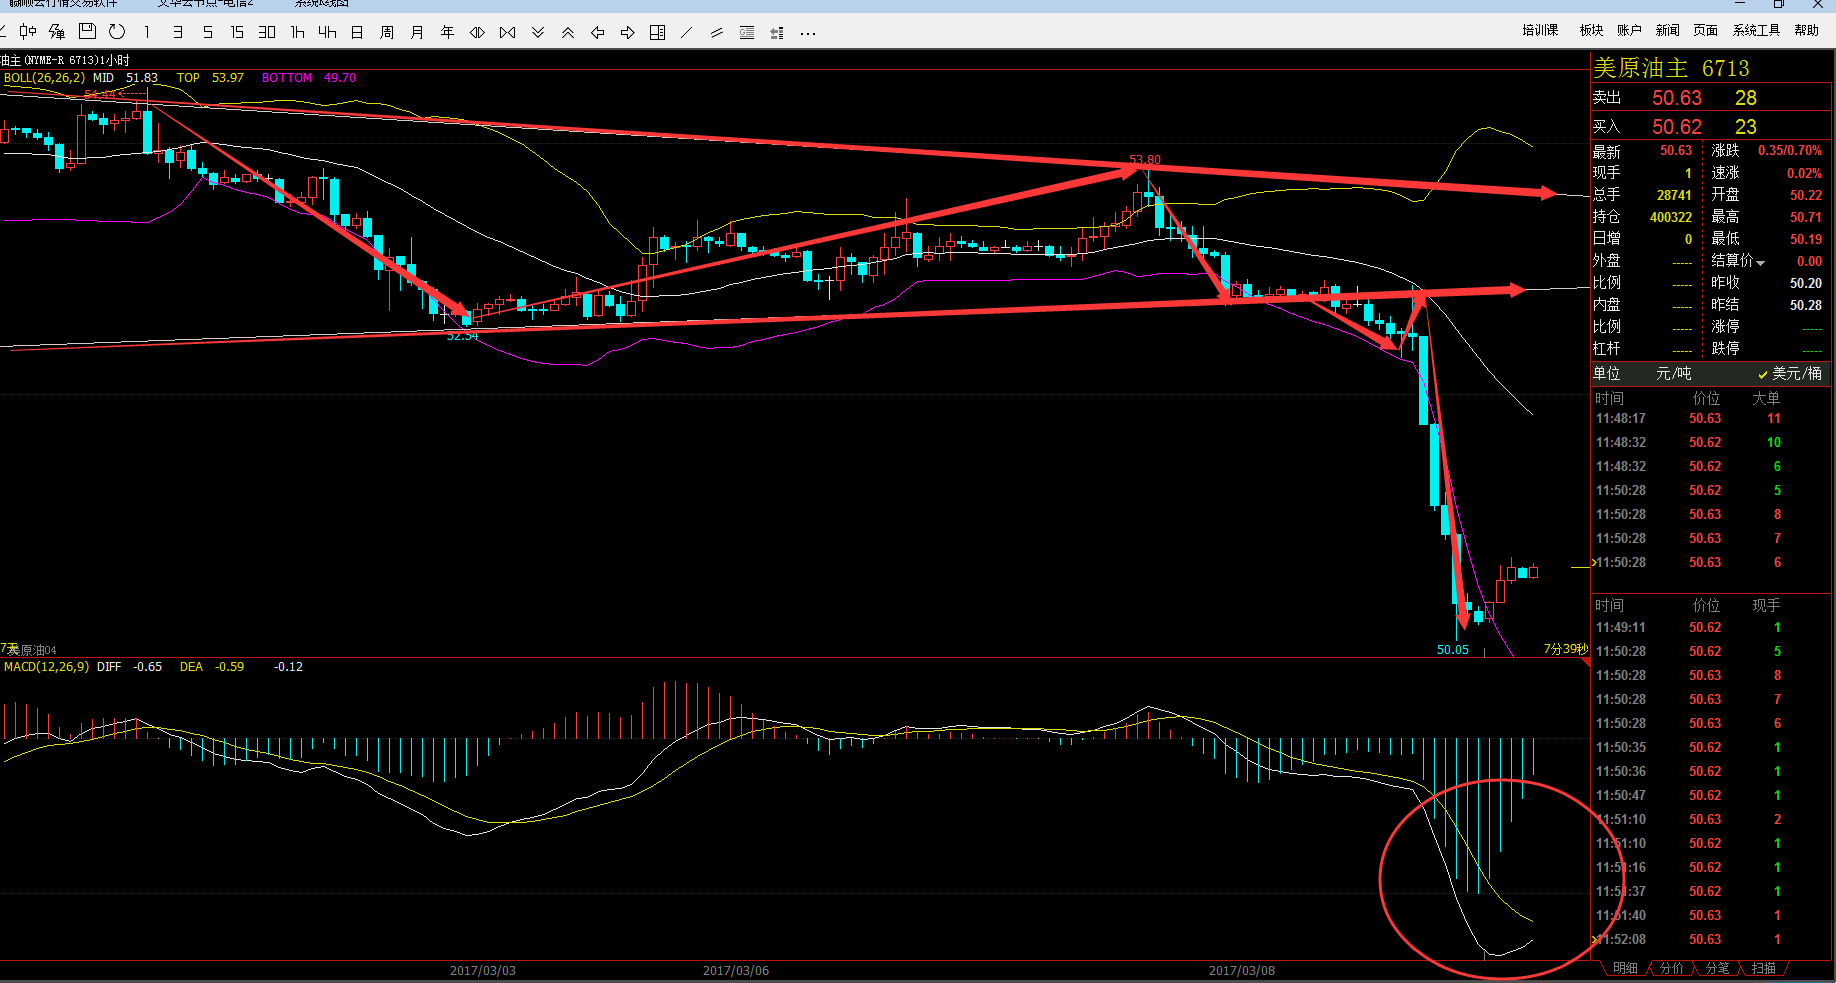Click the 53.80 high price label on chart
The height and width of the screenshot is (983, 1836).
pos(1144,160)
